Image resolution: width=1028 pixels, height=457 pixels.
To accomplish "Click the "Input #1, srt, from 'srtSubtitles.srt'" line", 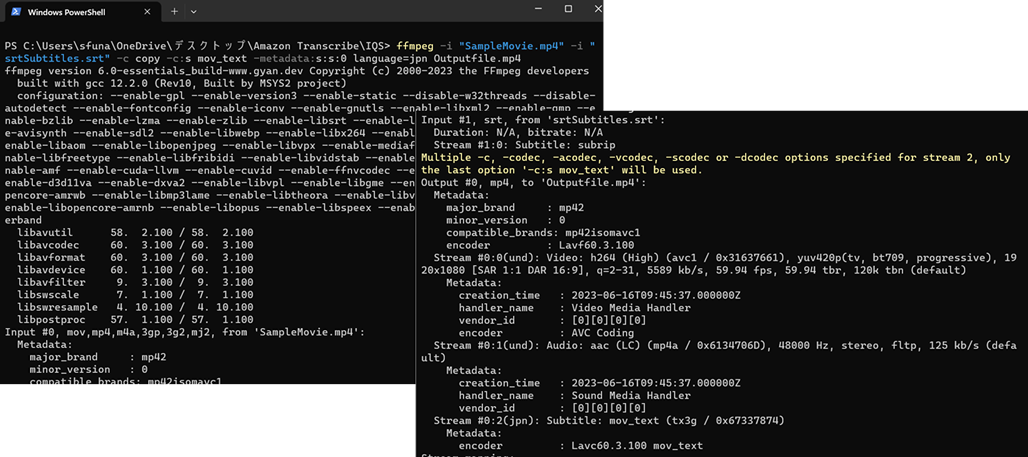I will coord(543,120).
